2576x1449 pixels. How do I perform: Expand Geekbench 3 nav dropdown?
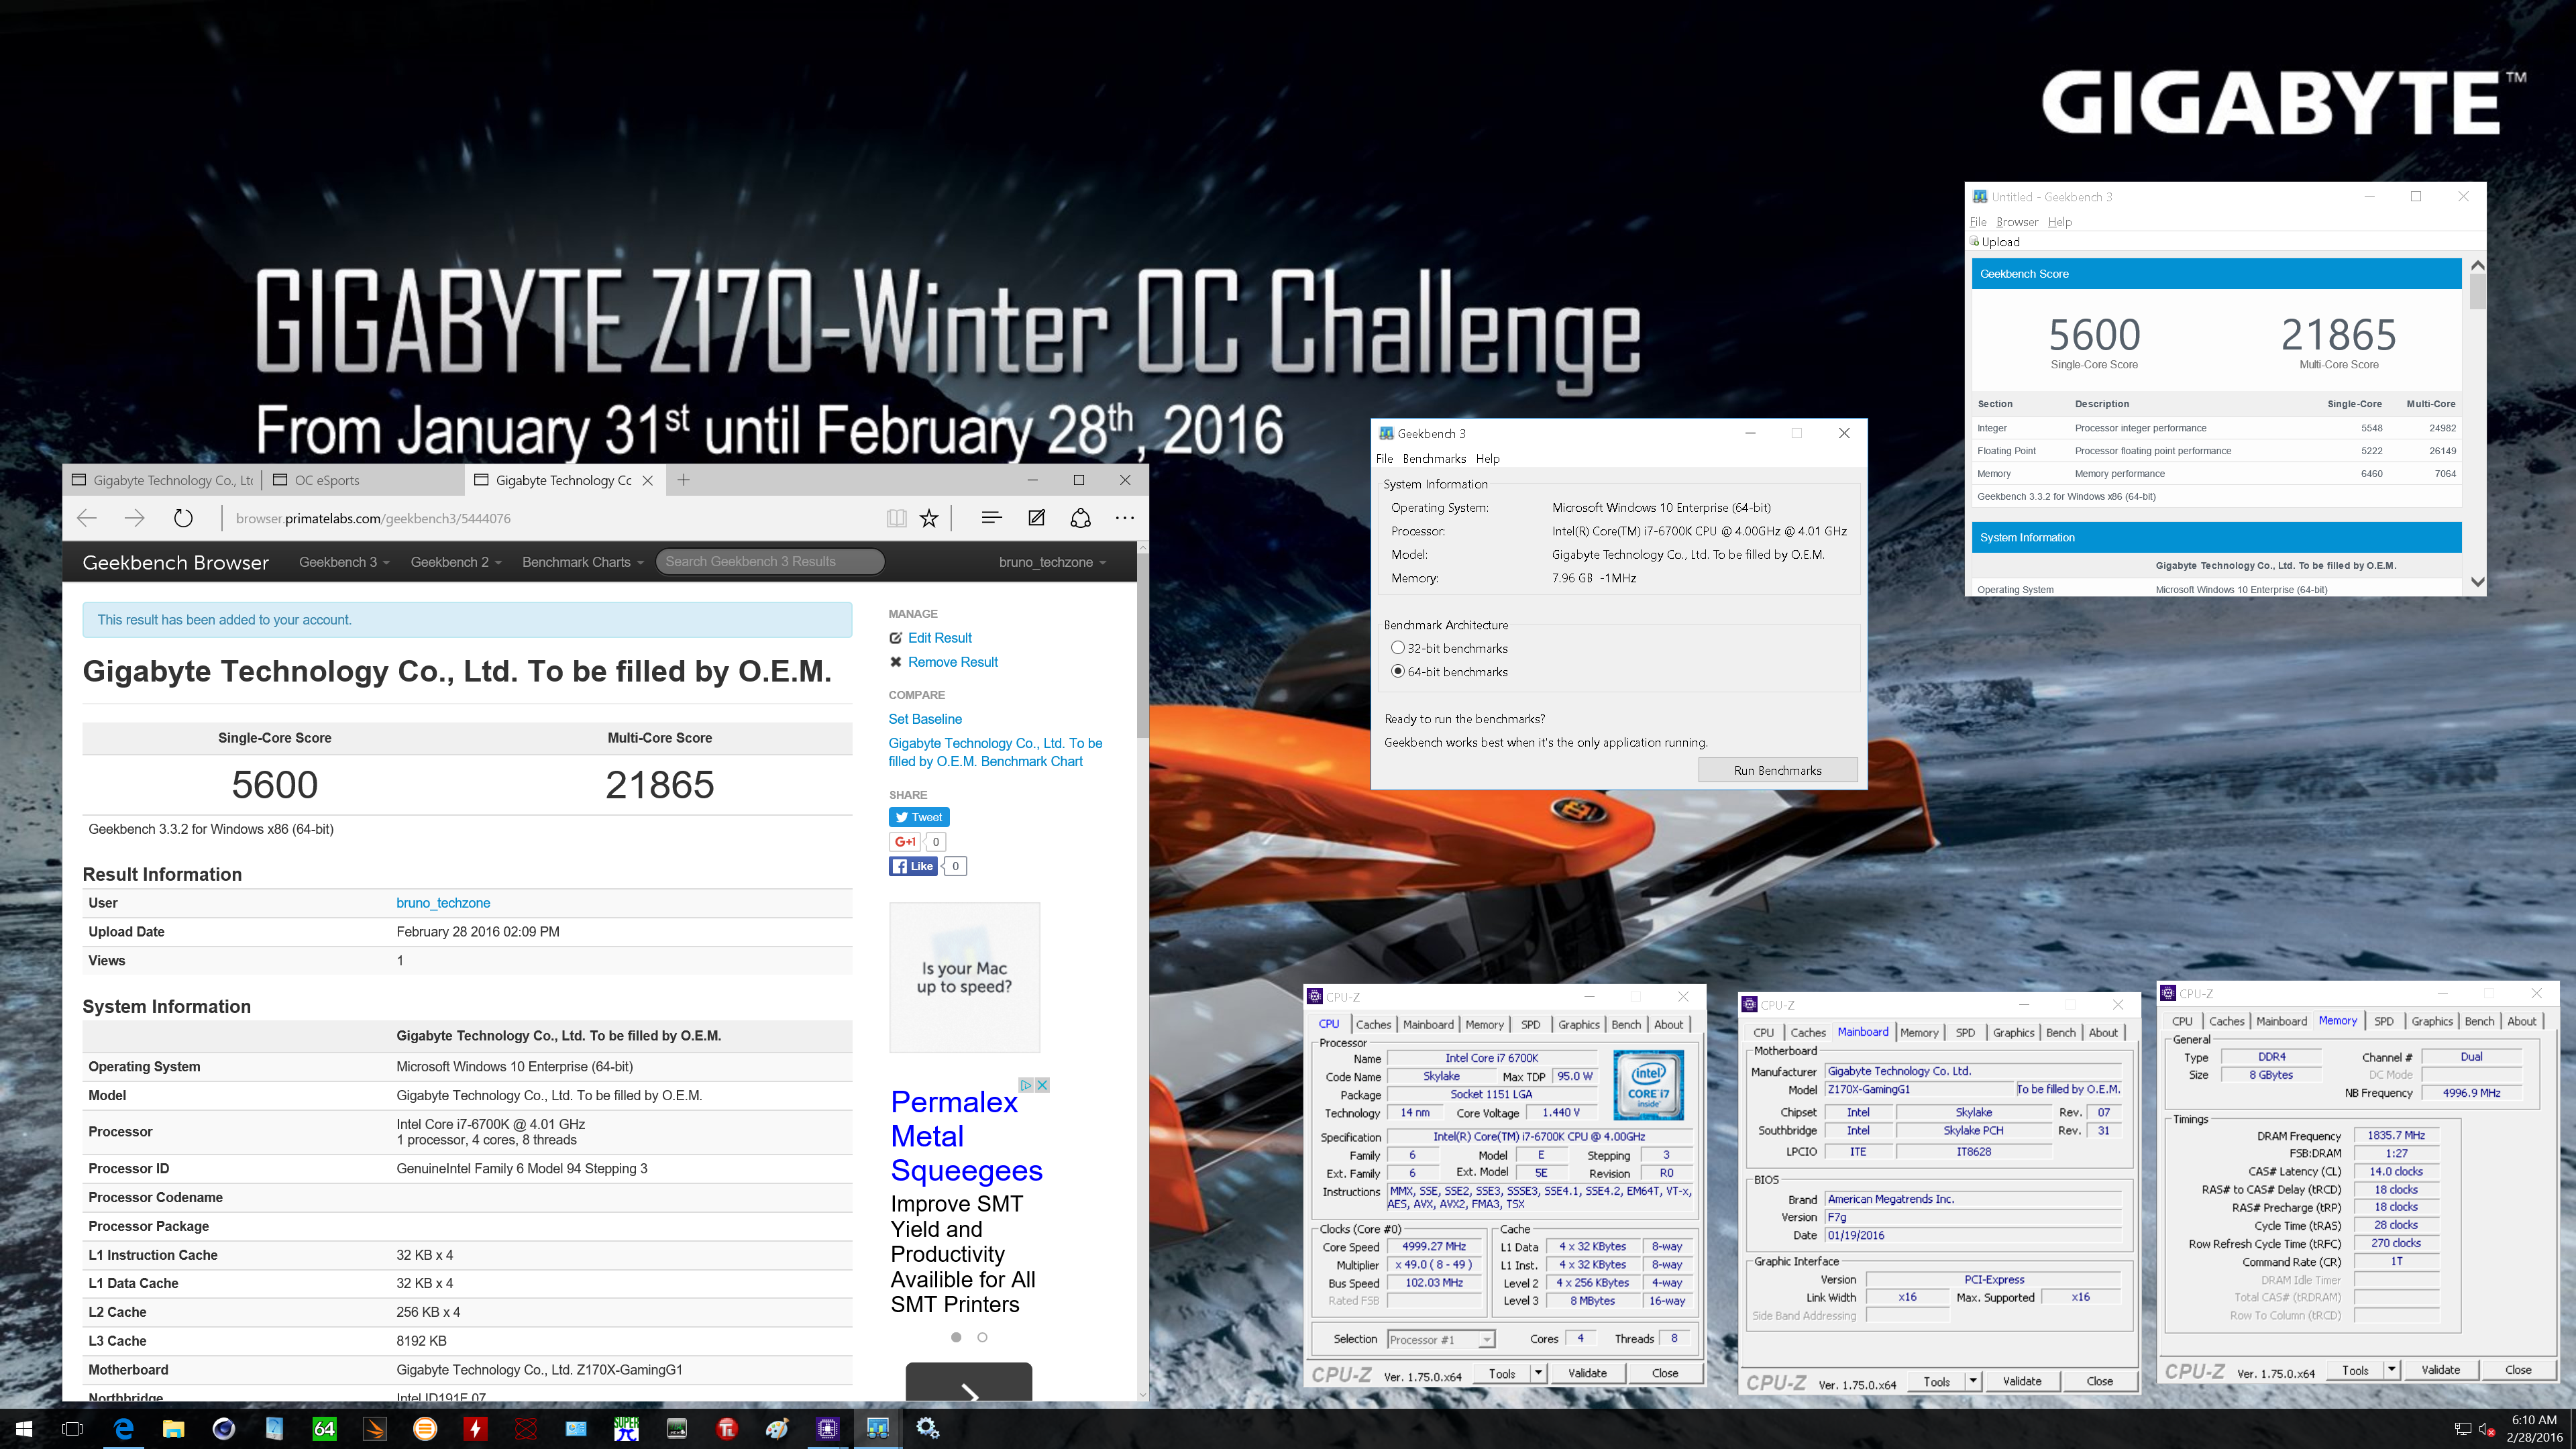(x=344, y=562)
